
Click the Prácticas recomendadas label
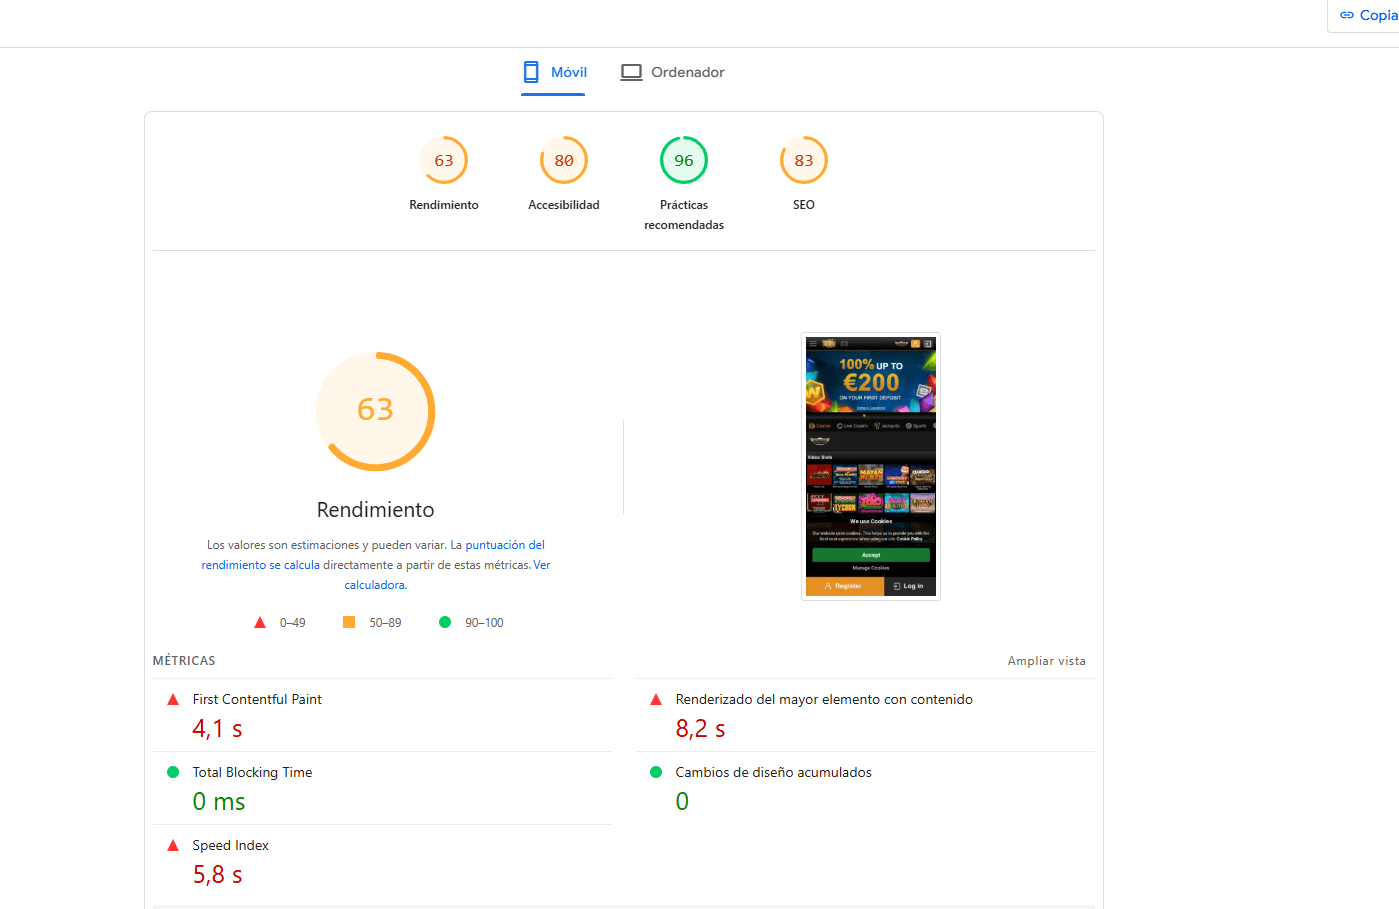(684, 215)
